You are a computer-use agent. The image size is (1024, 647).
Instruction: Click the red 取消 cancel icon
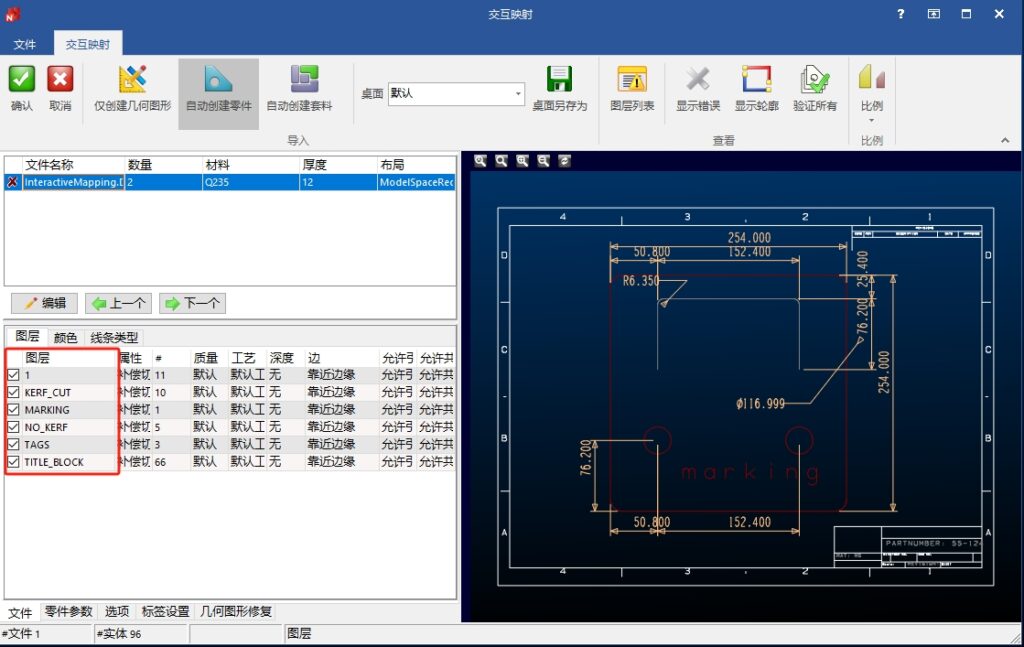pyautogui.click(x=60, y=80)
